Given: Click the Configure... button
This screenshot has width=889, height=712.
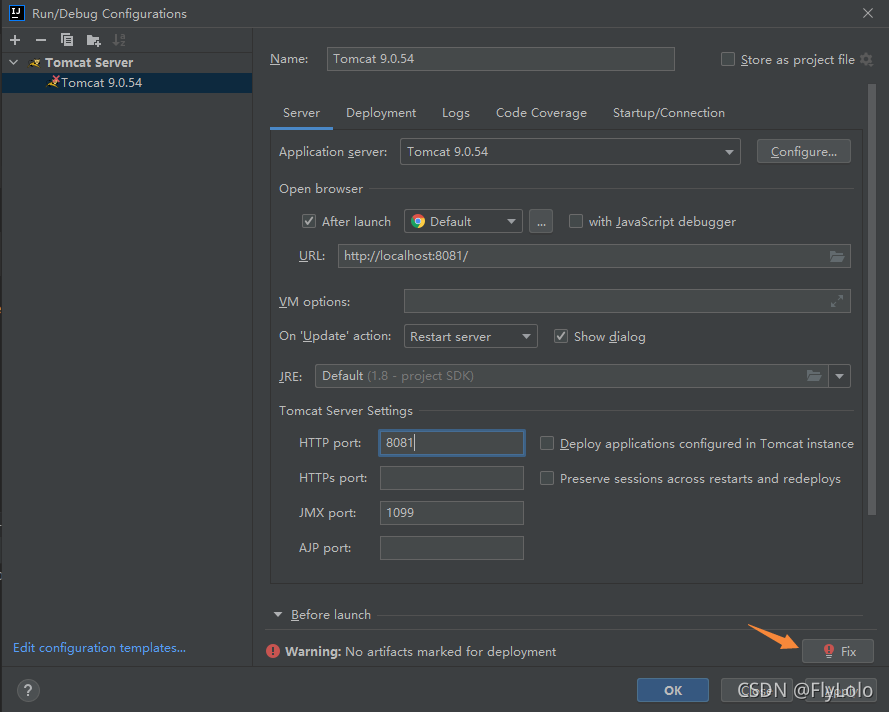Looking at the screenshot, I should 803,151.
